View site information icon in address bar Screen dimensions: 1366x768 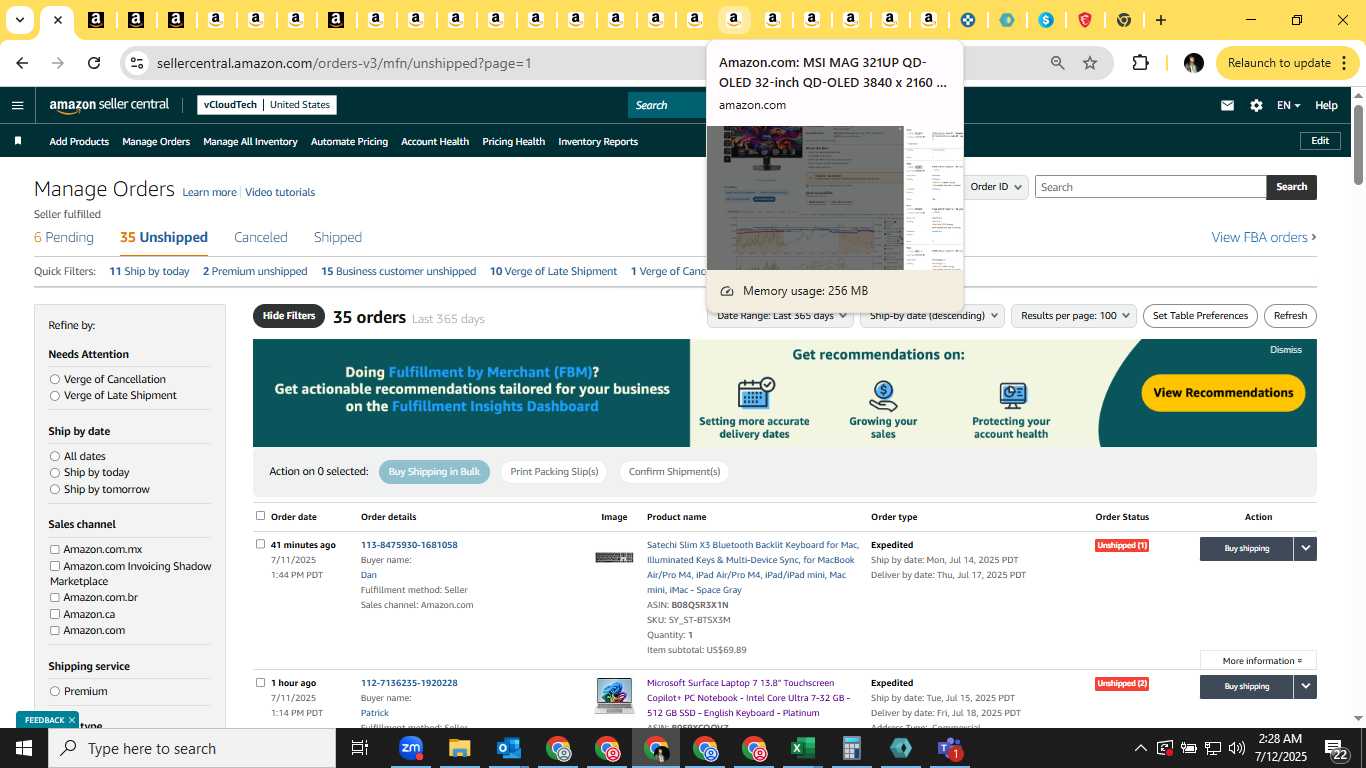(137, 63)
